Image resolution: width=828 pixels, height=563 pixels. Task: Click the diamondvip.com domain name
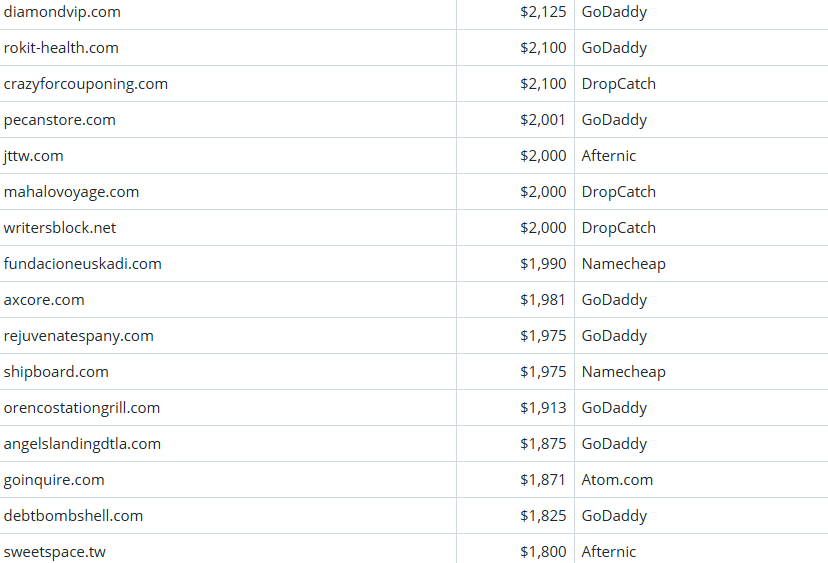point(62,12)
